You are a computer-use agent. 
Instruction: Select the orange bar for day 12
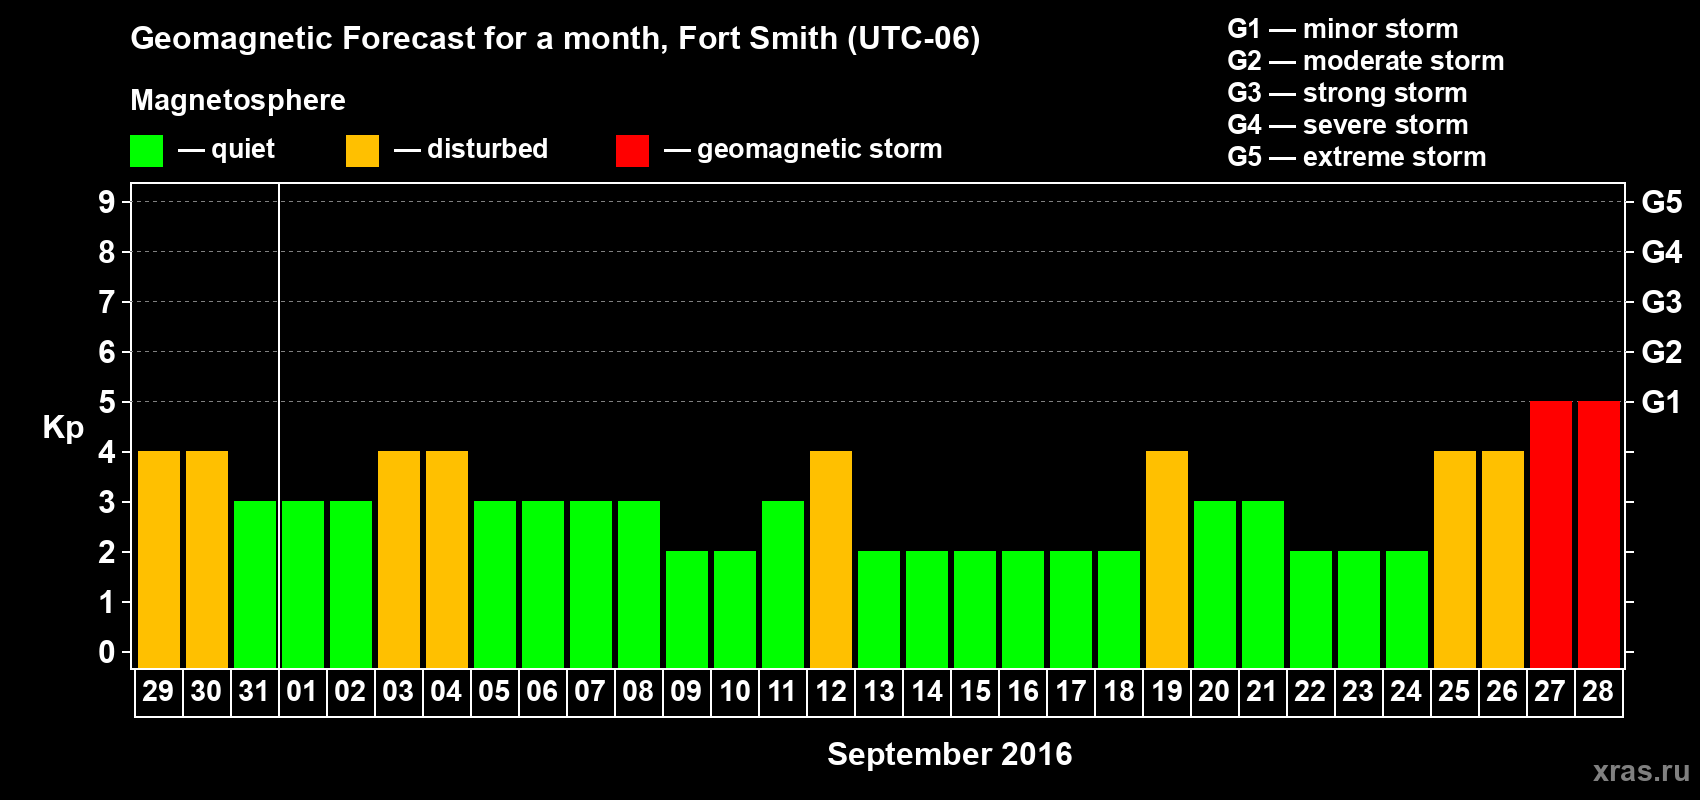[x=831, y=559]
